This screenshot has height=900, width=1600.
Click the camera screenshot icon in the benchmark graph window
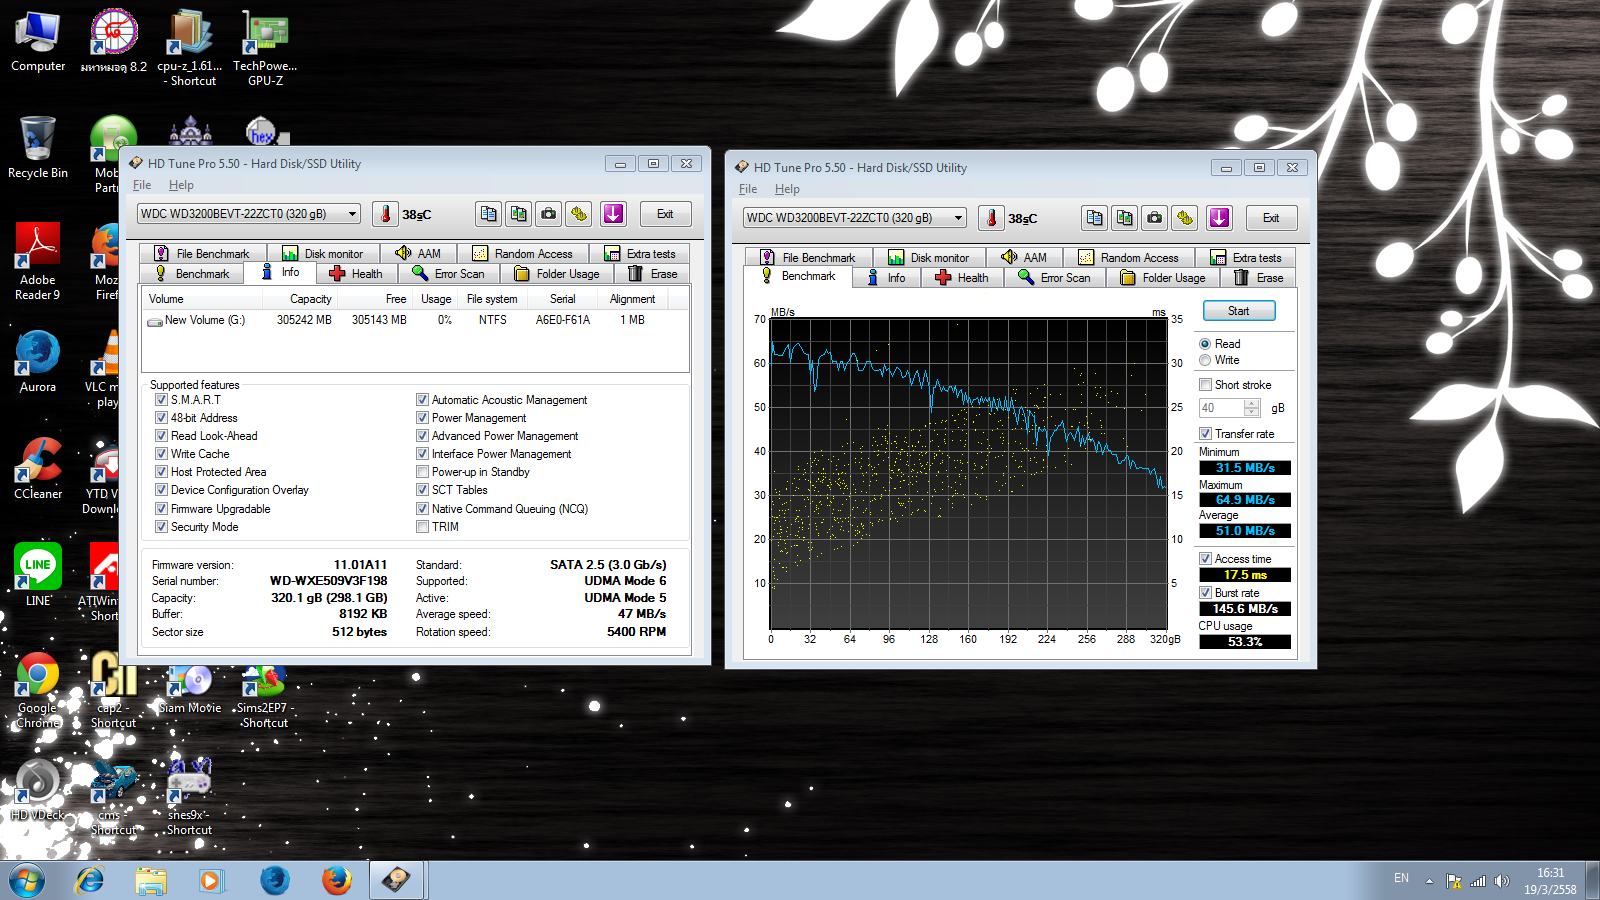point(1154,218)
